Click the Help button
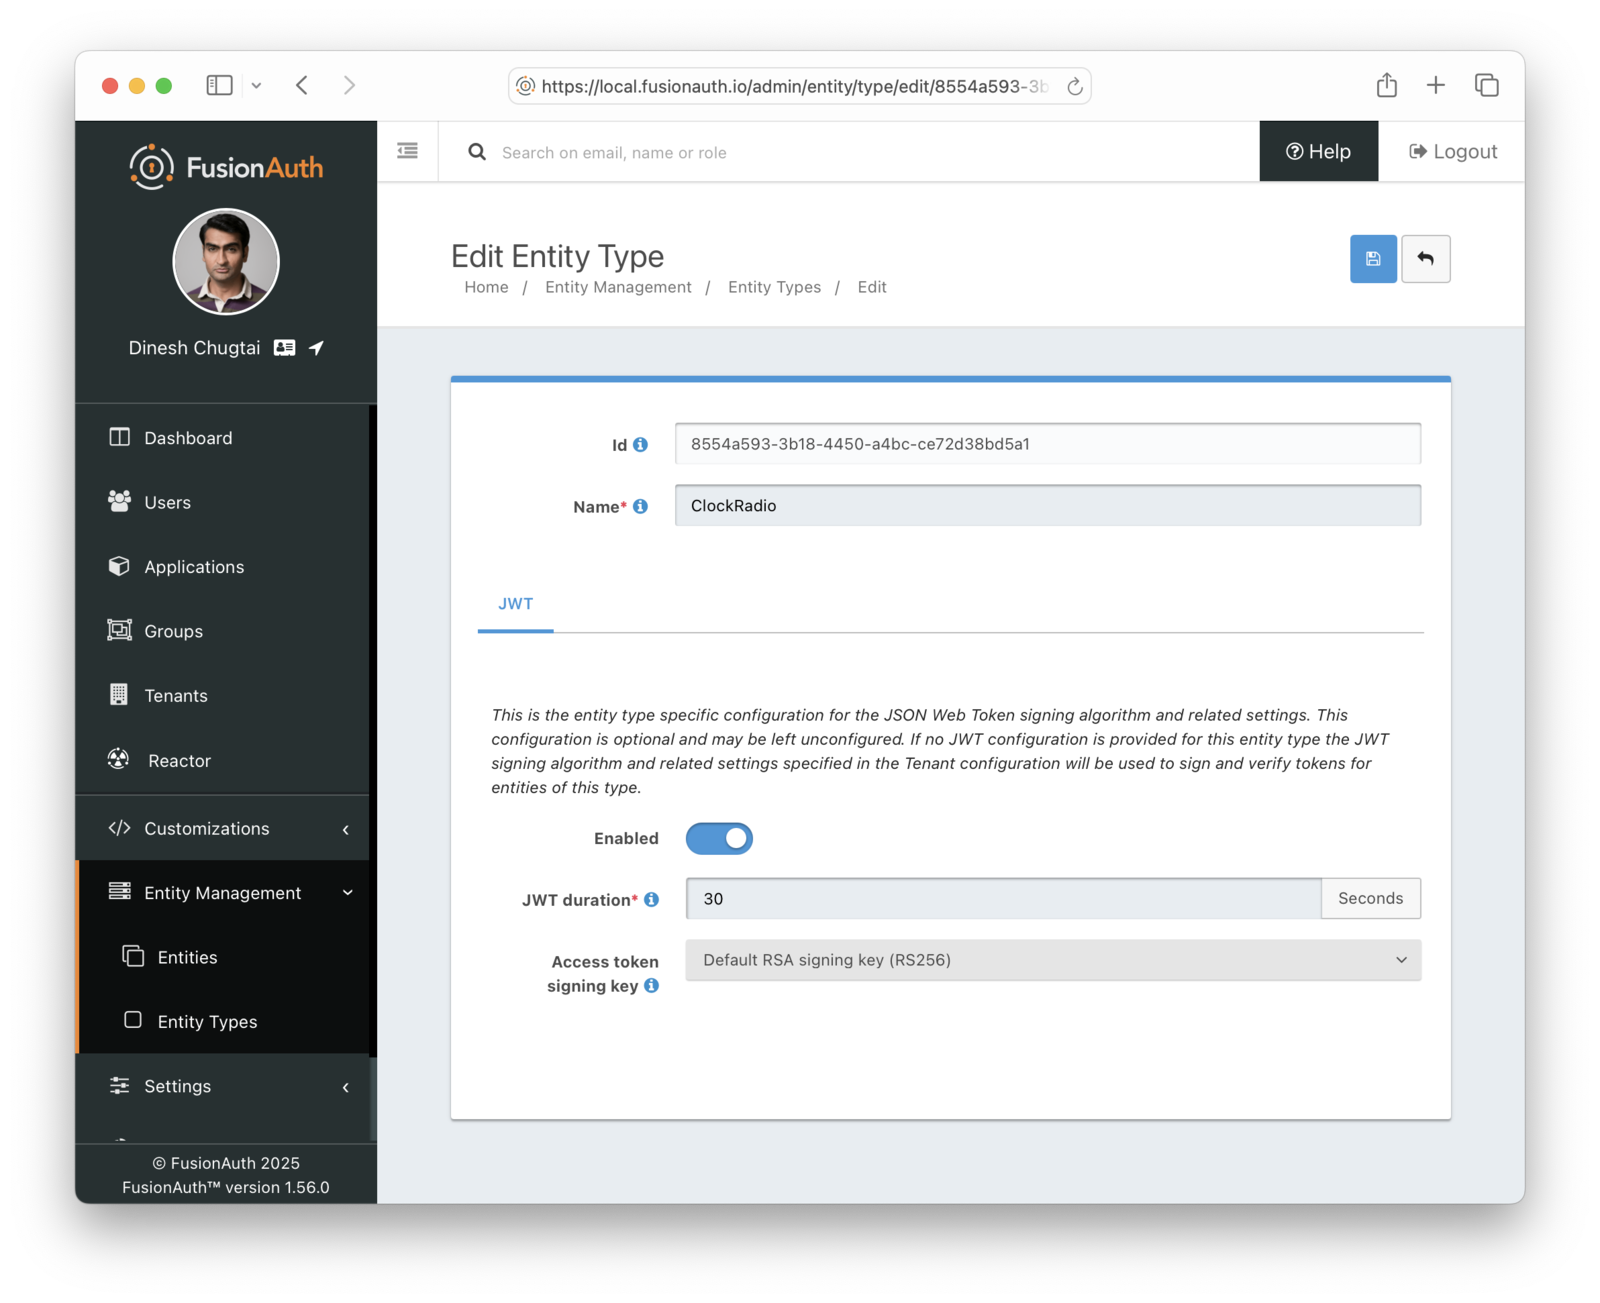The image size is (1600, 1303). point(1318,152)
